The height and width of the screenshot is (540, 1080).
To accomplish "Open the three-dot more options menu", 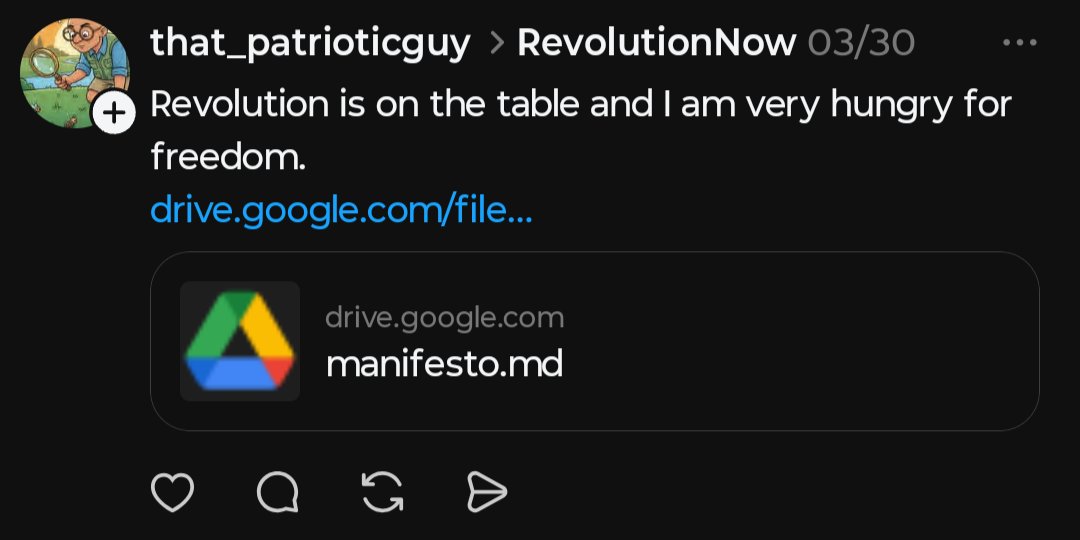I will [x=1020, y=43].
